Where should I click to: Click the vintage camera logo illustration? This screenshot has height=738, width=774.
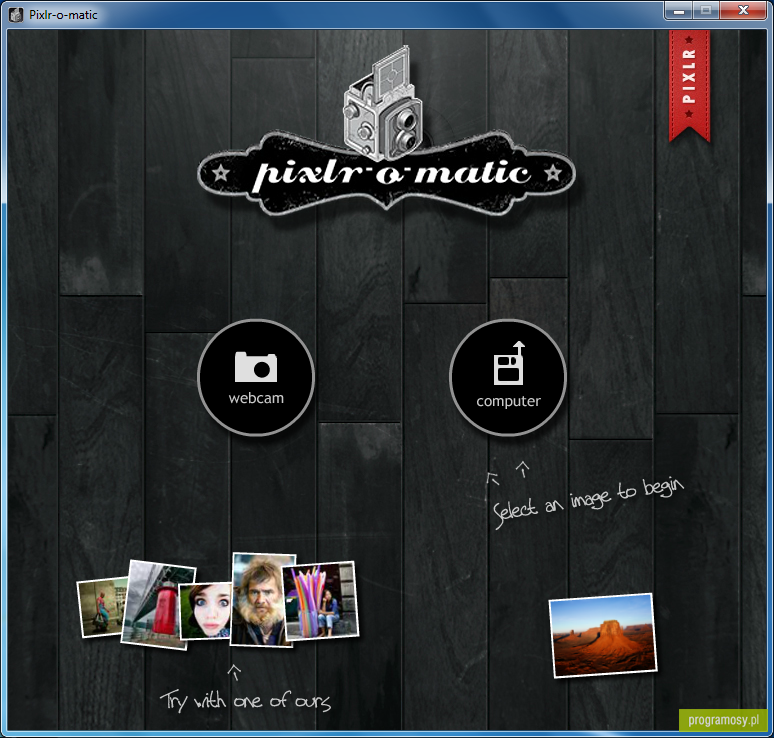click(383, 103)
